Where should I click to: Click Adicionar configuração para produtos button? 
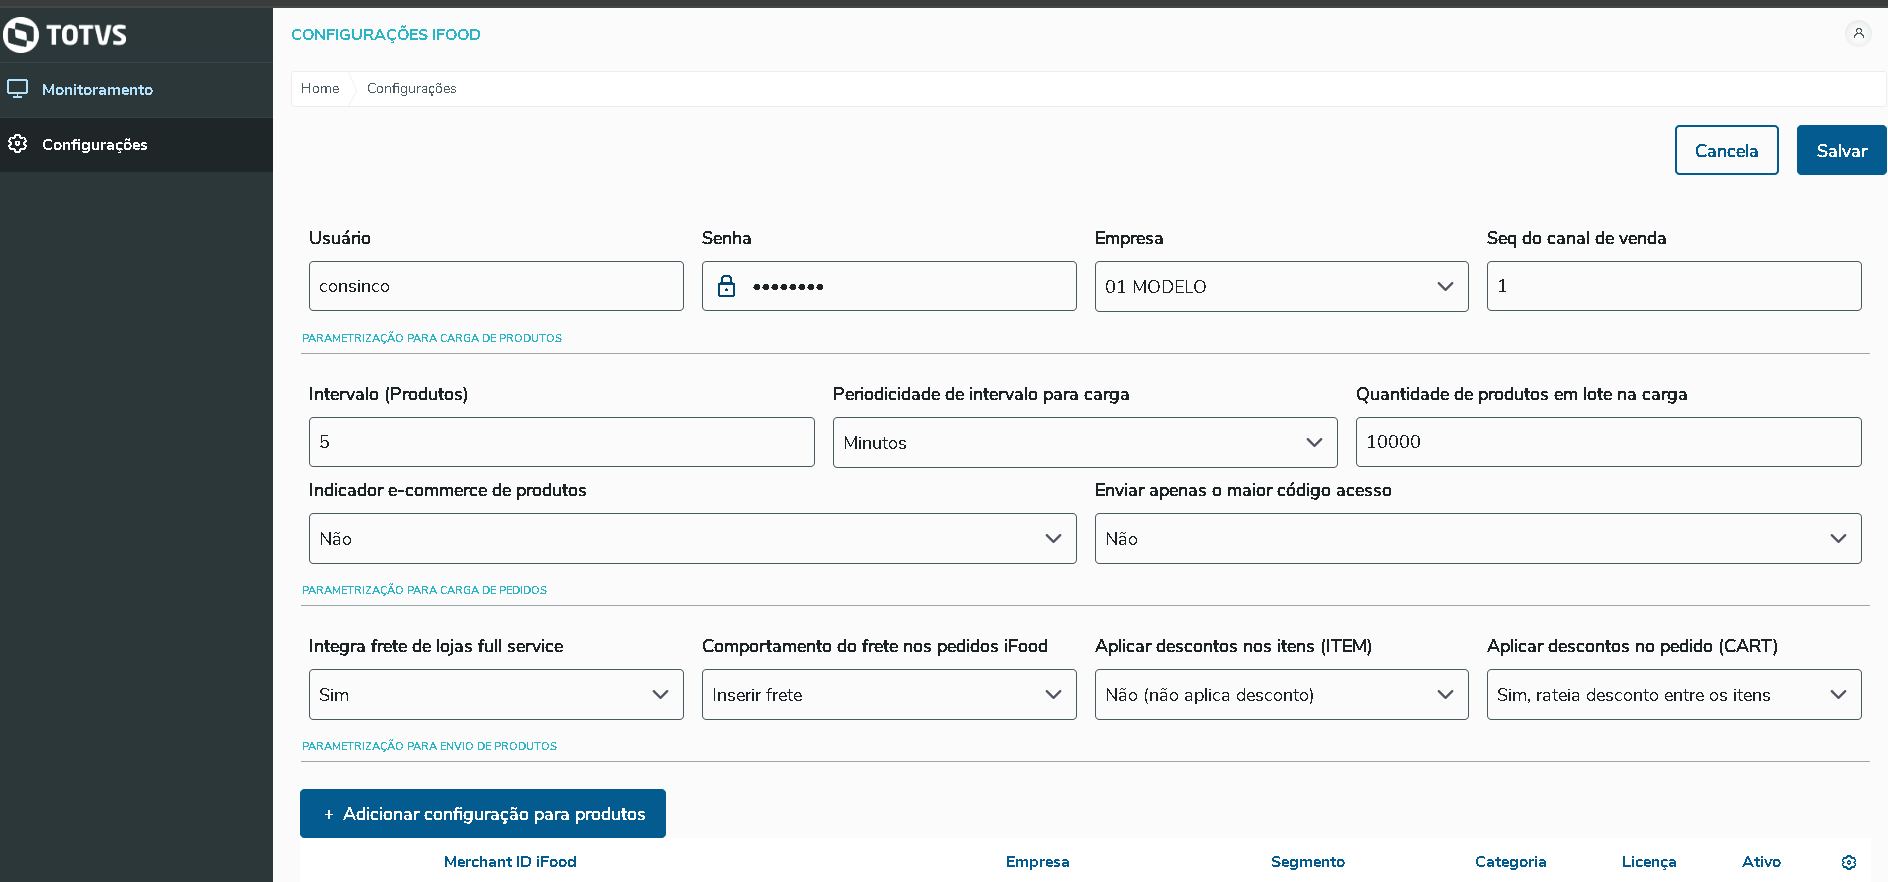tap(483, 814)
